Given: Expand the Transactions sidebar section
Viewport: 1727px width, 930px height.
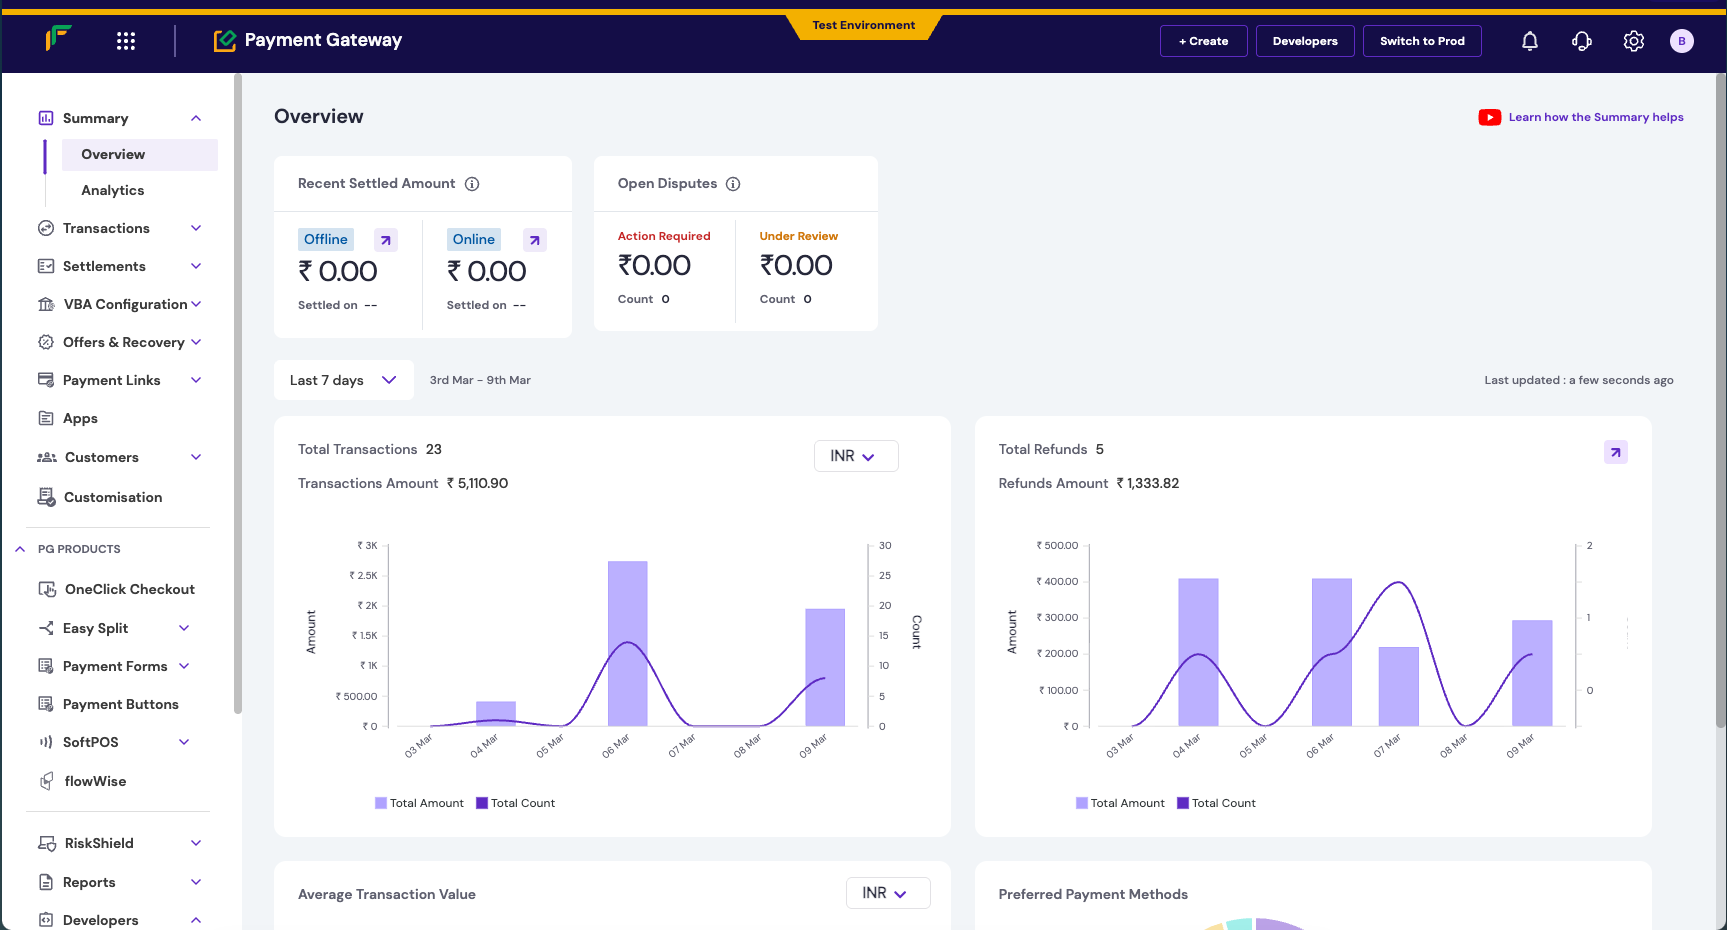Looking at the screenshot, I should click(x=196, y=228).
